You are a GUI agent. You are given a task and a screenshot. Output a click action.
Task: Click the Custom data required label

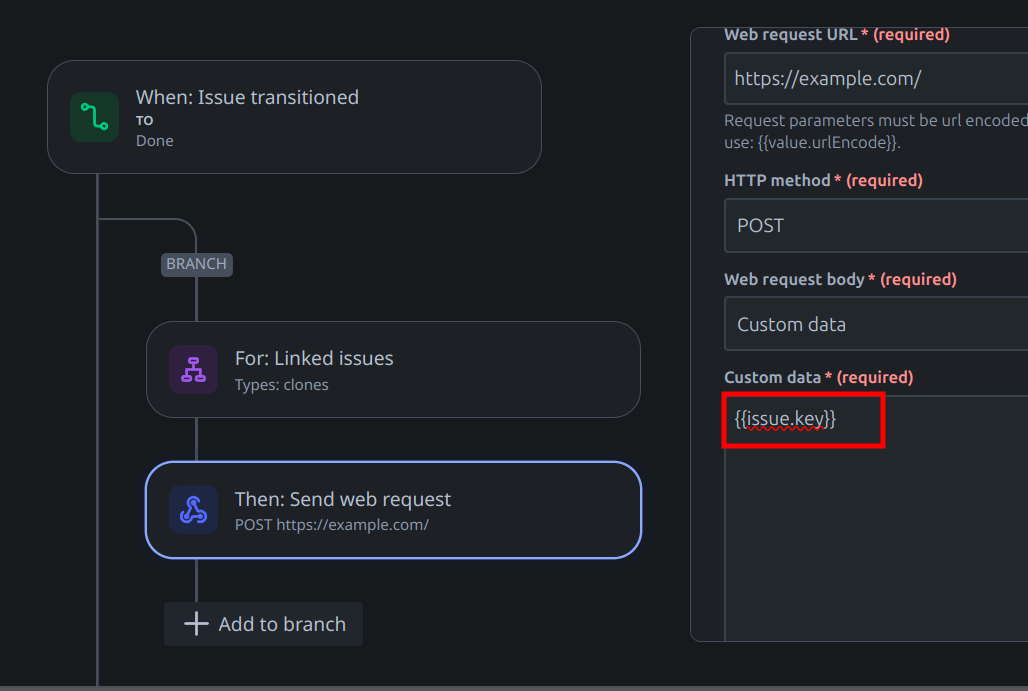click(818, 378)
